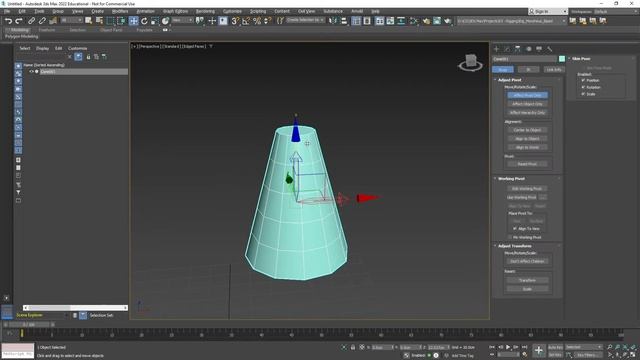Viewport: 640px width, 360px height.
Task: Toggle the Skin Pose Rotation checkbox
Action: [x=583, y=87]
